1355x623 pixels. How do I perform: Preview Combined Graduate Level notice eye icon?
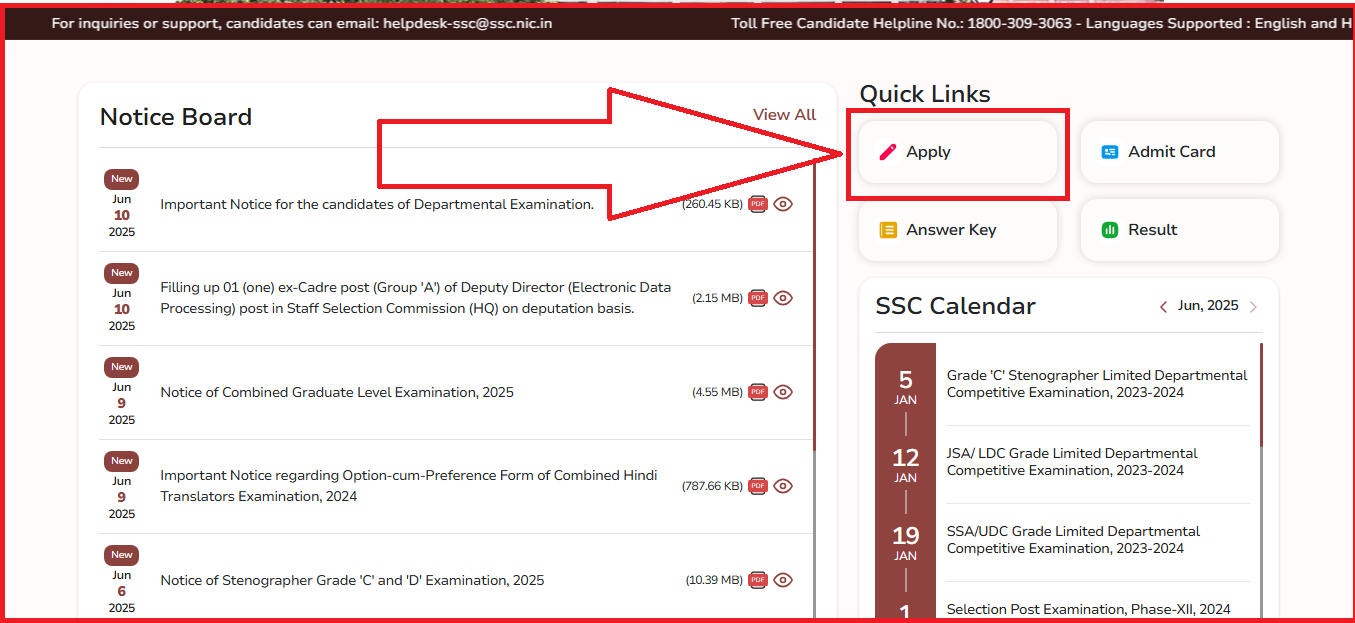tap(783, 392)
